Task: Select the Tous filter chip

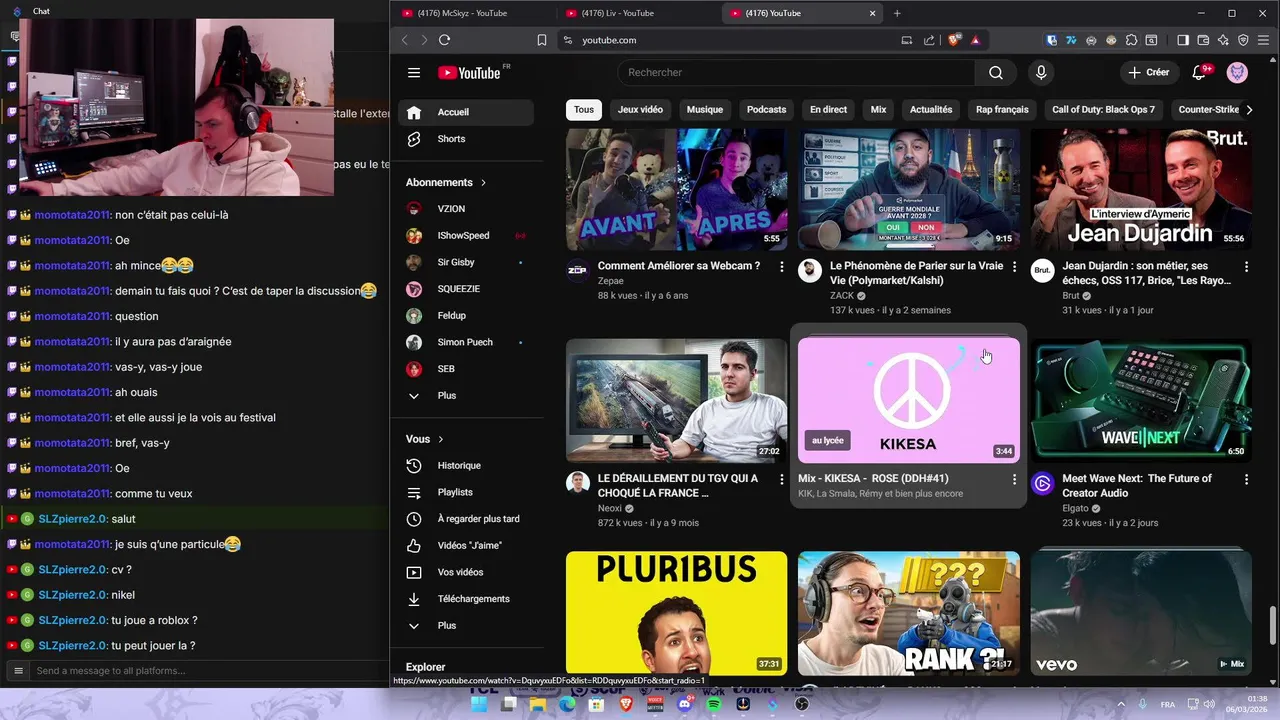Action: [584, 110]
